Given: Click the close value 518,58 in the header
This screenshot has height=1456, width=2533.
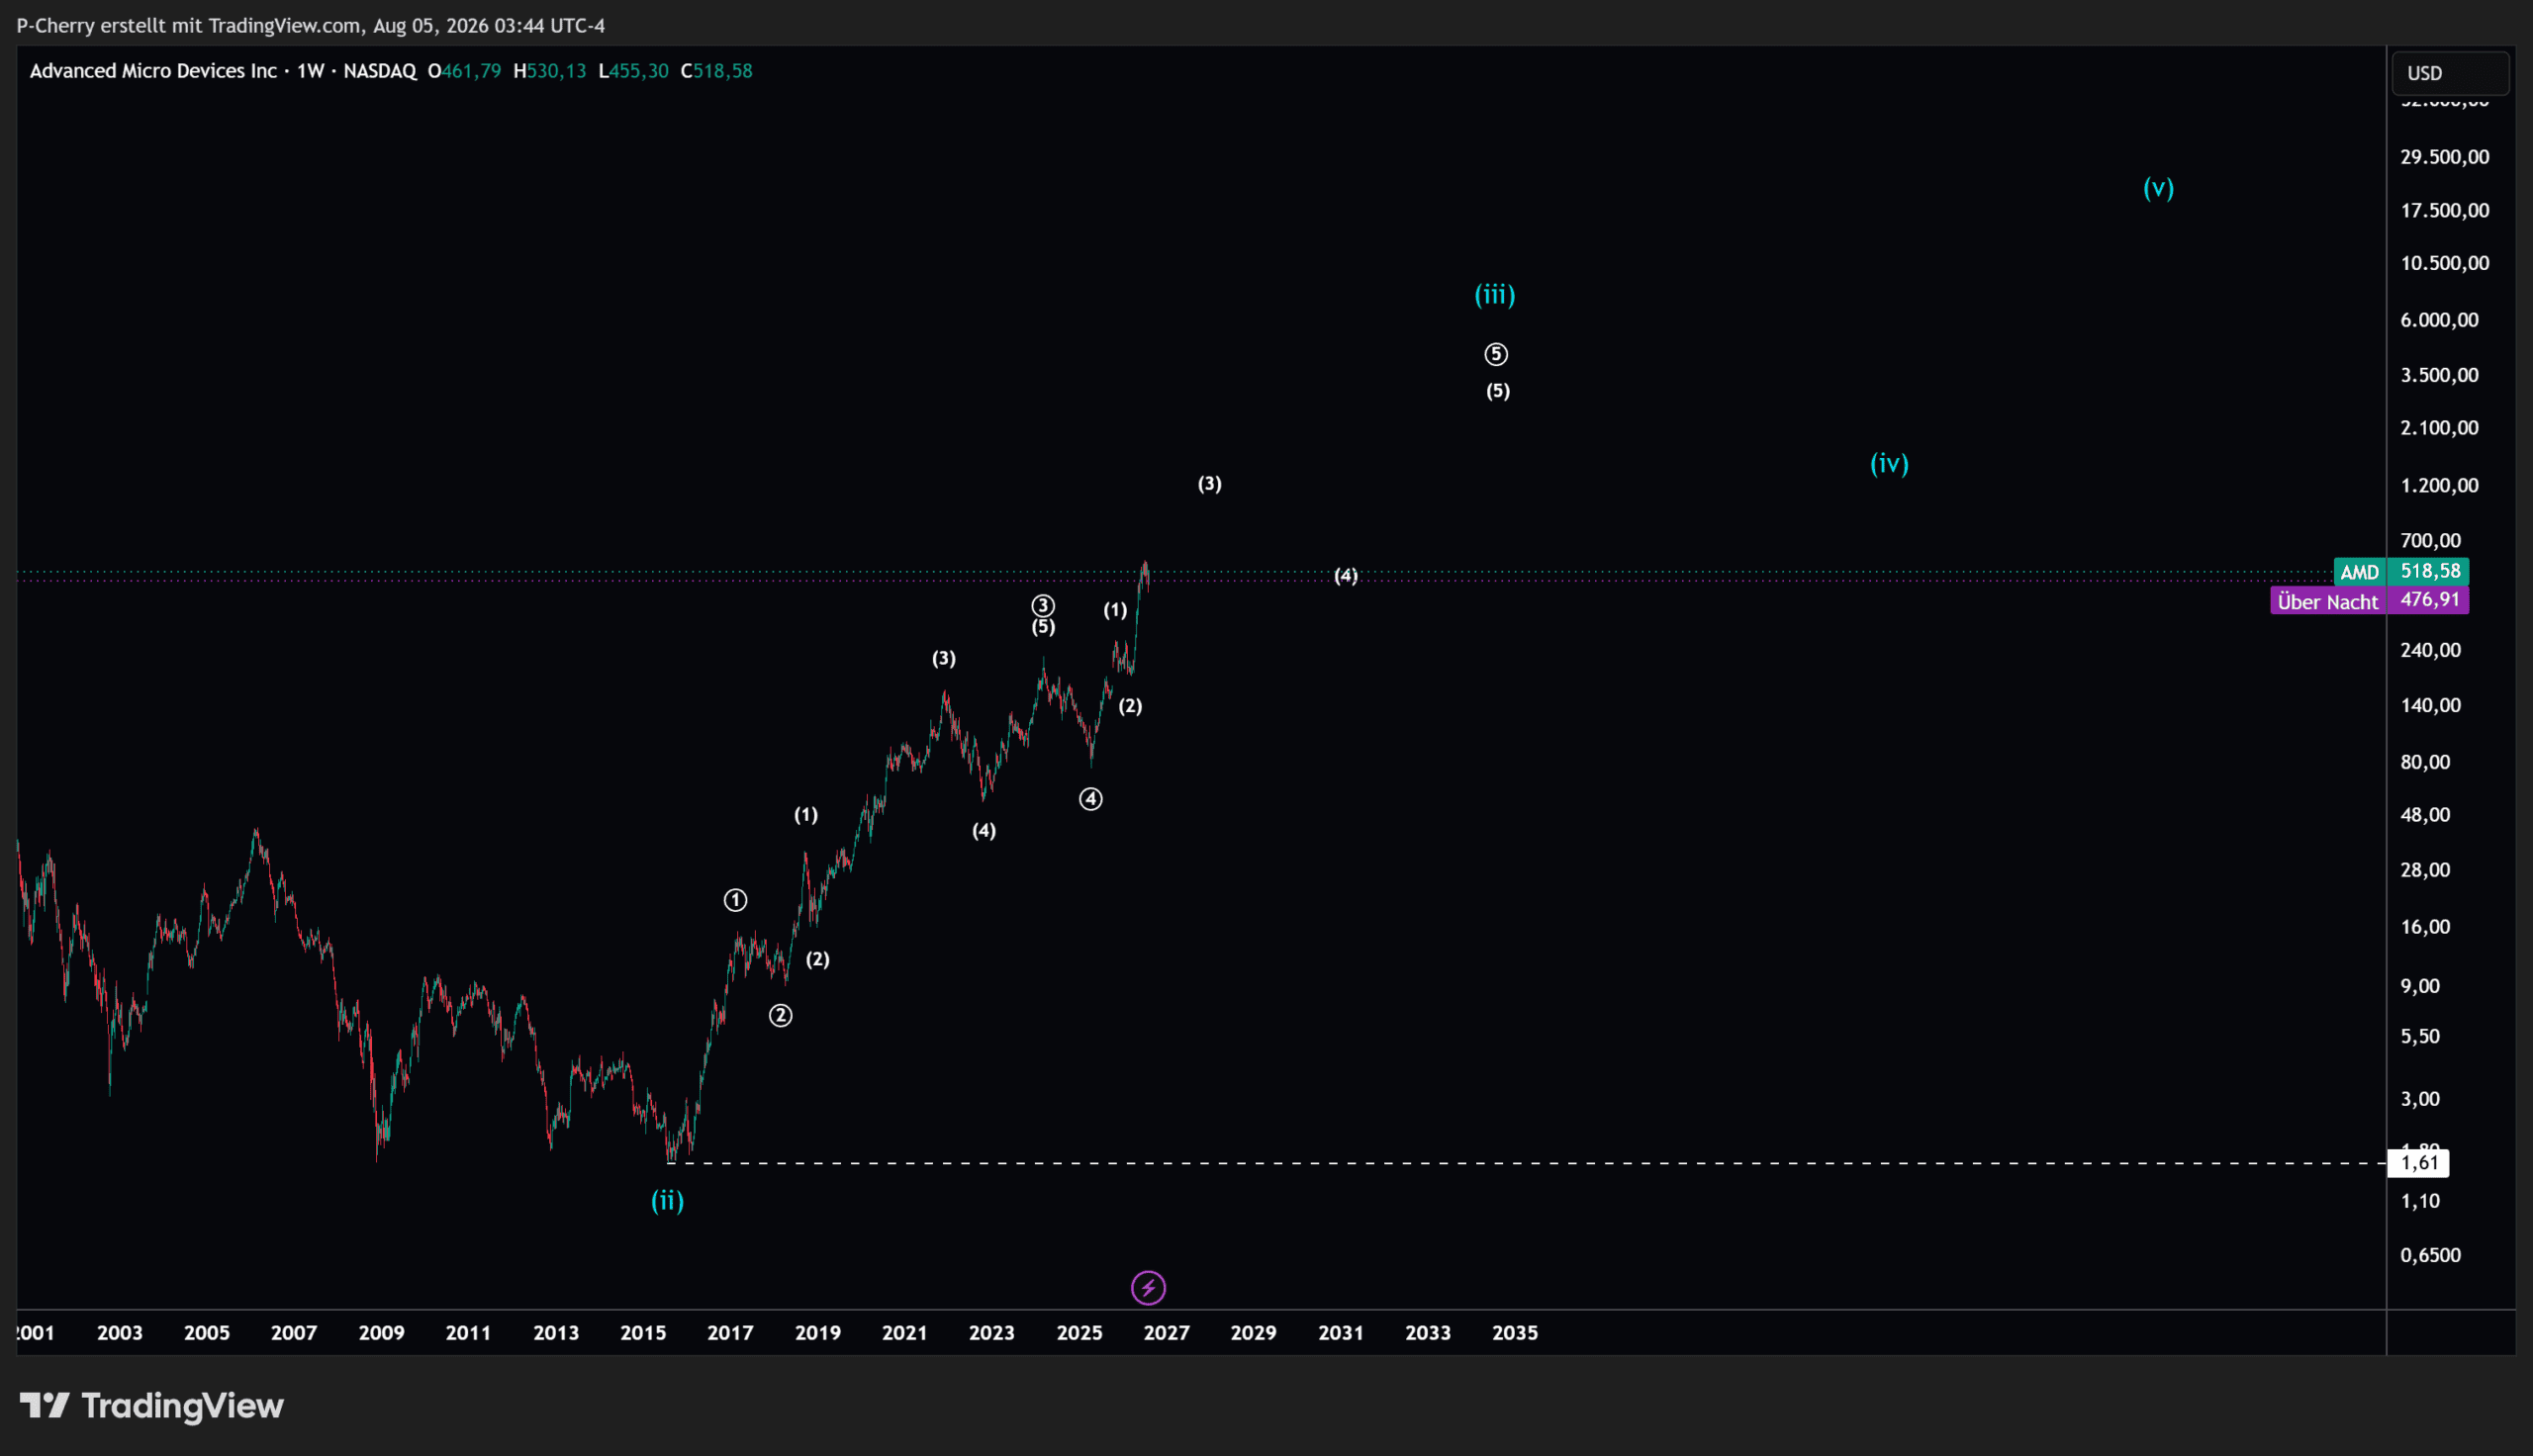Looking at the screenshot, I should click(722, 71).
